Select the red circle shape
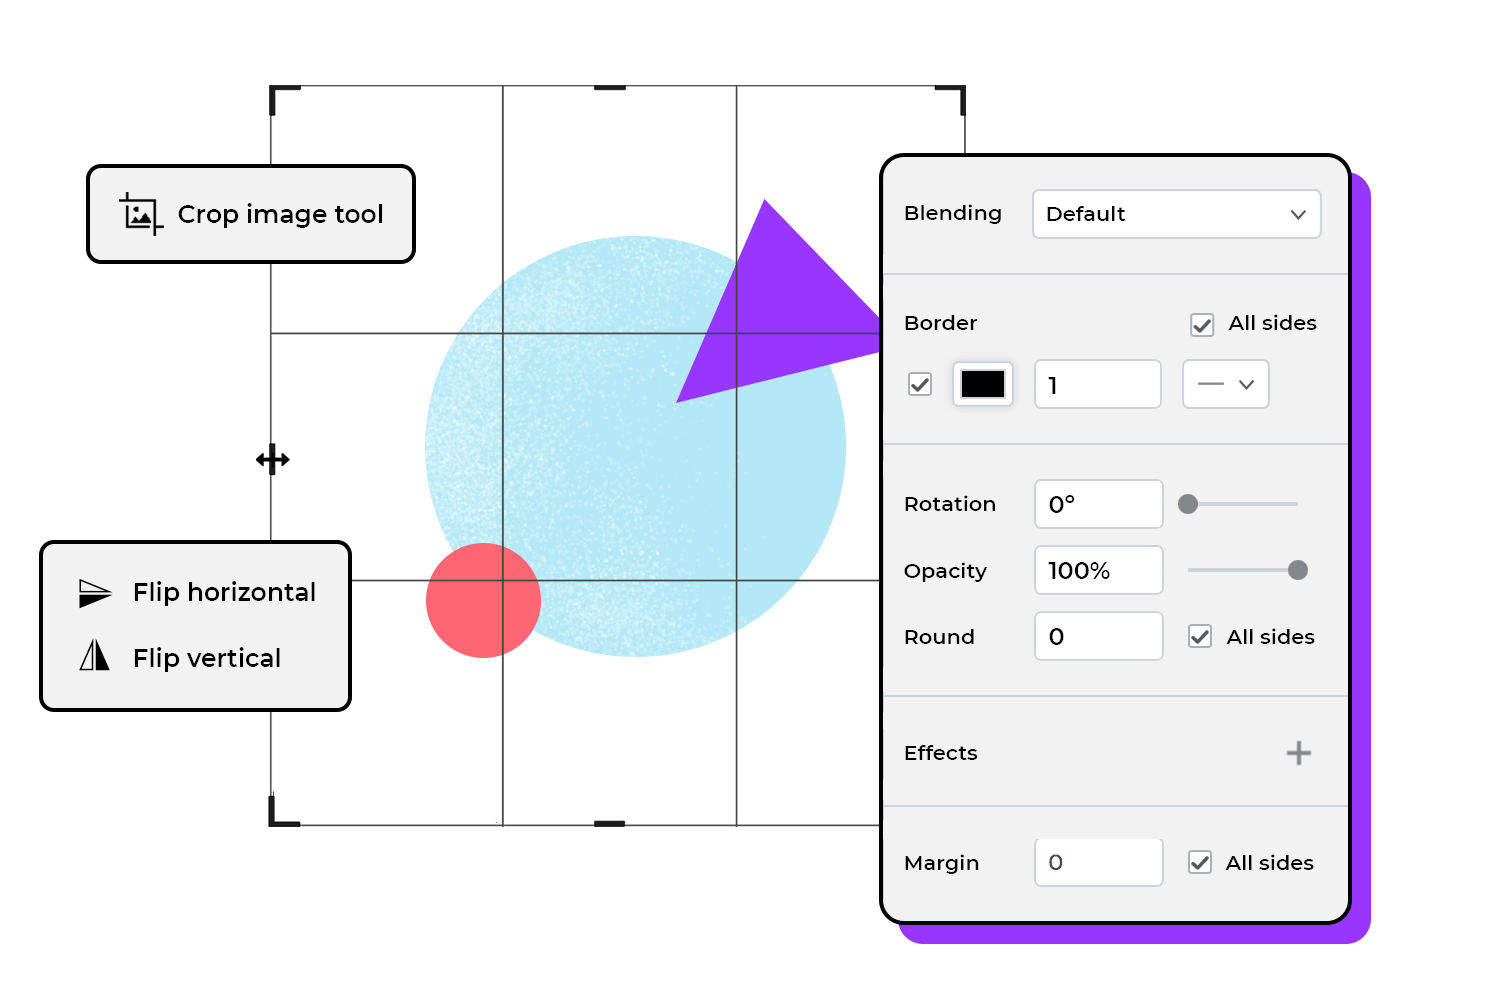 click(483, 600)
